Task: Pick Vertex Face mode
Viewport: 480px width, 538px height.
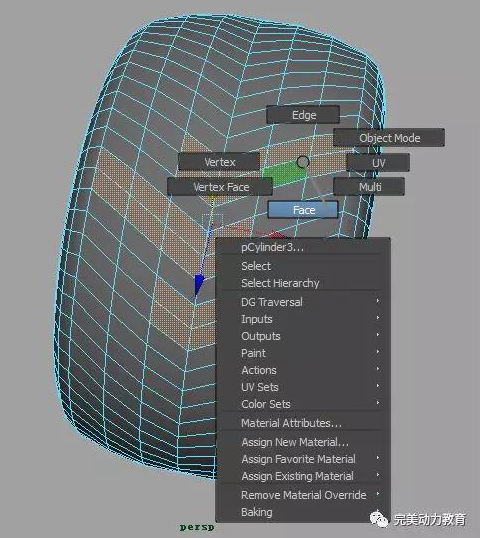Action: pyautogui.click(x=220, y=187)
